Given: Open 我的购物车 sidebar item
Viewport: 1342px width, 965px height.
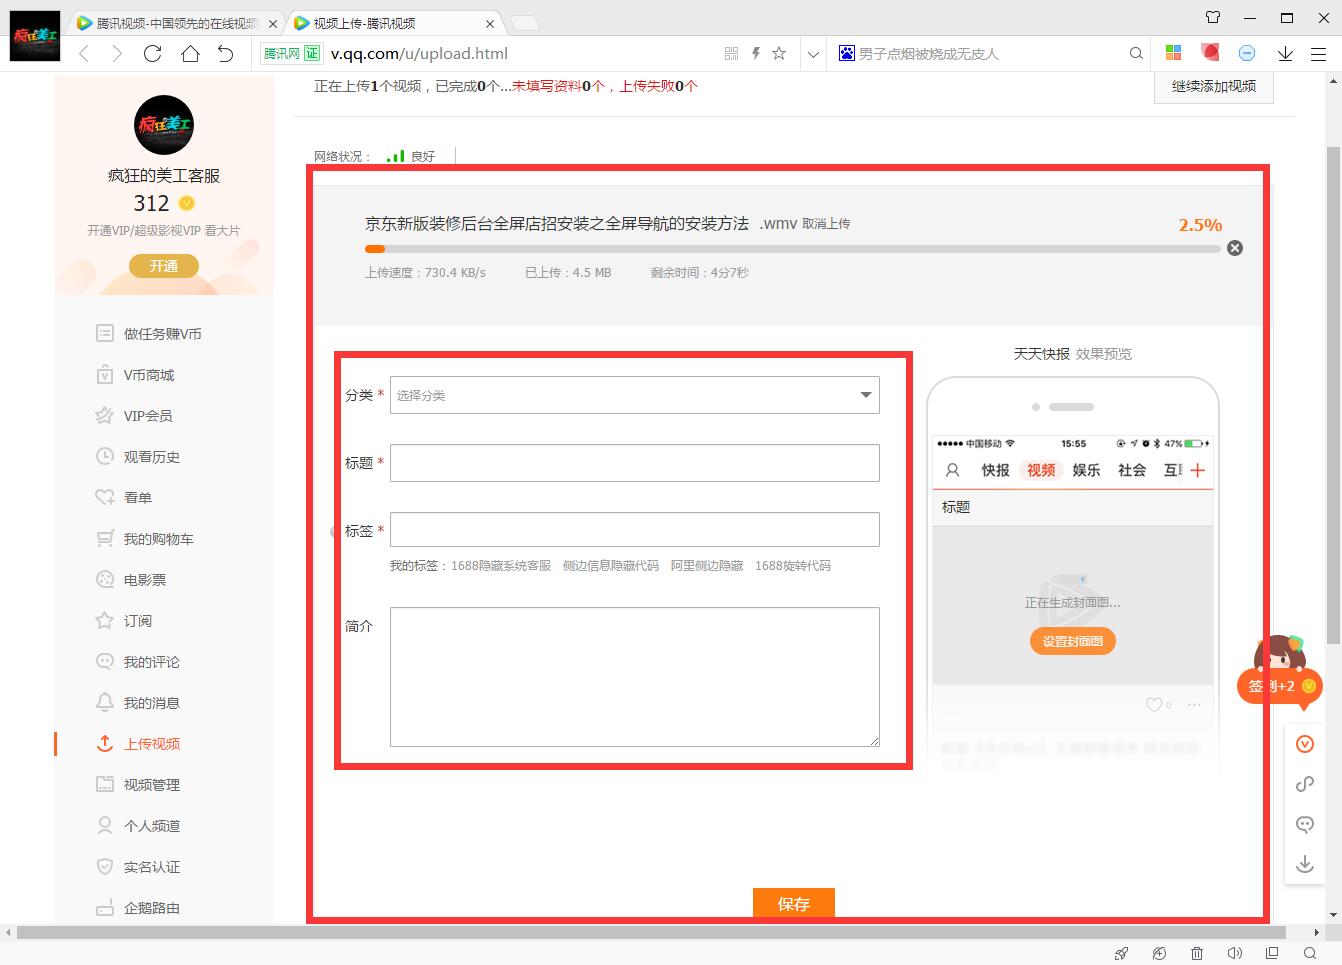Looking at the screenshot, I should (159, 539).
